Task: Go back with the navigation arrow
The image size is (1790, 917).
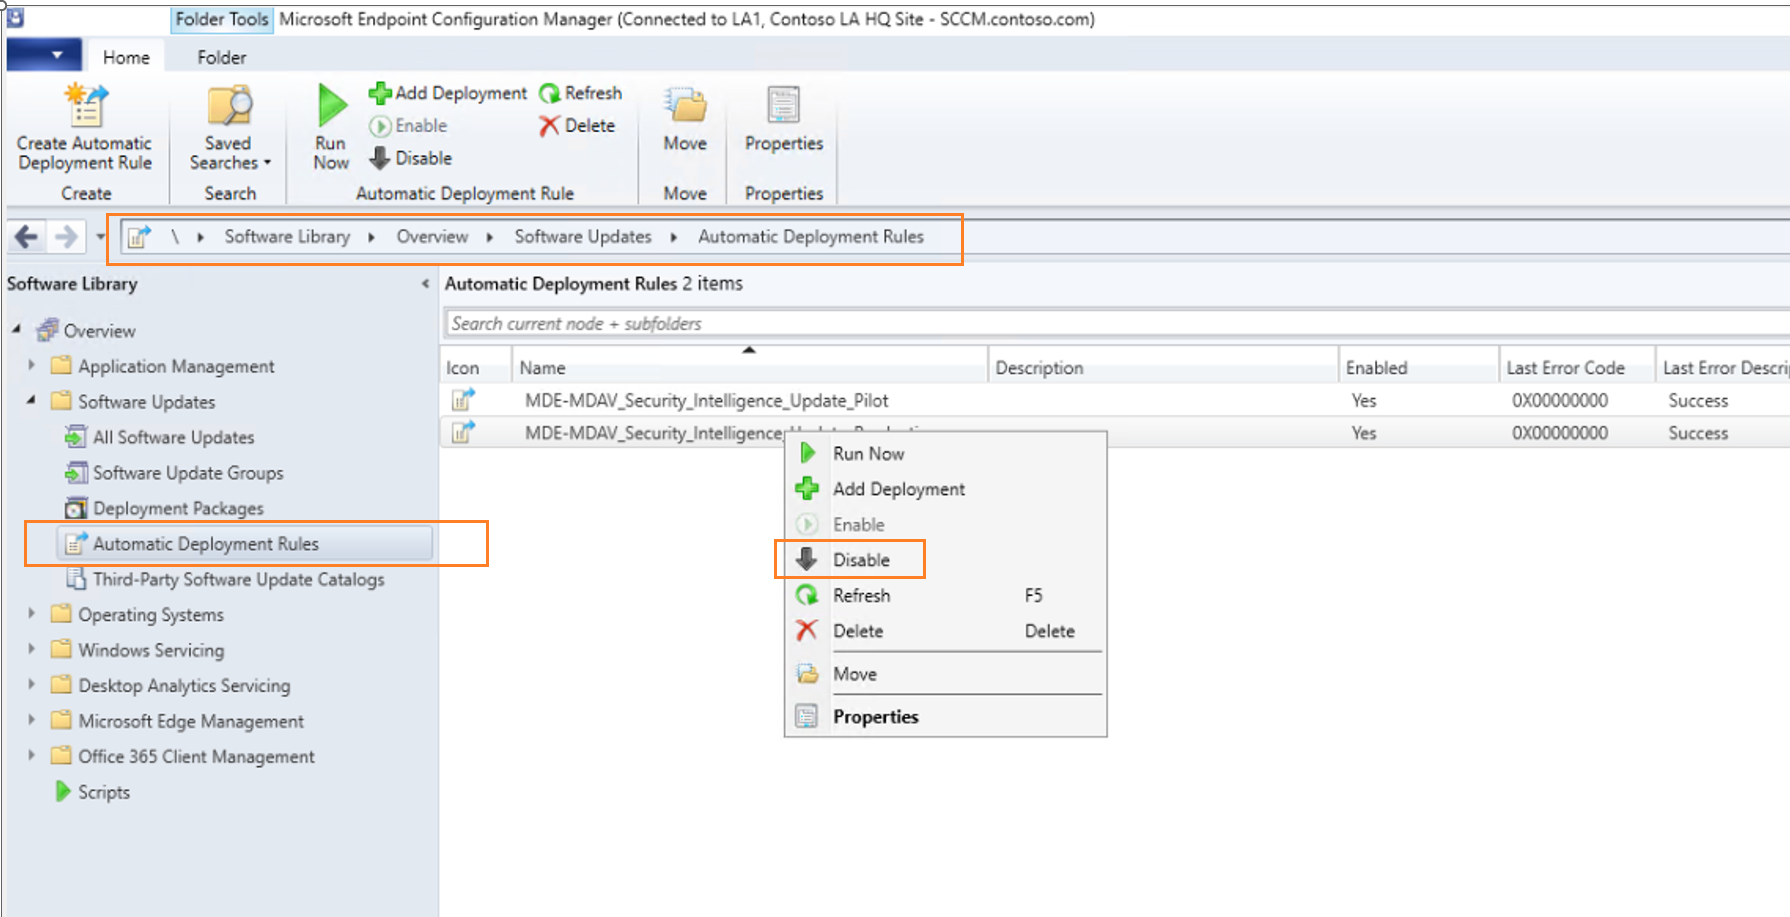Action: coord(27,237)
